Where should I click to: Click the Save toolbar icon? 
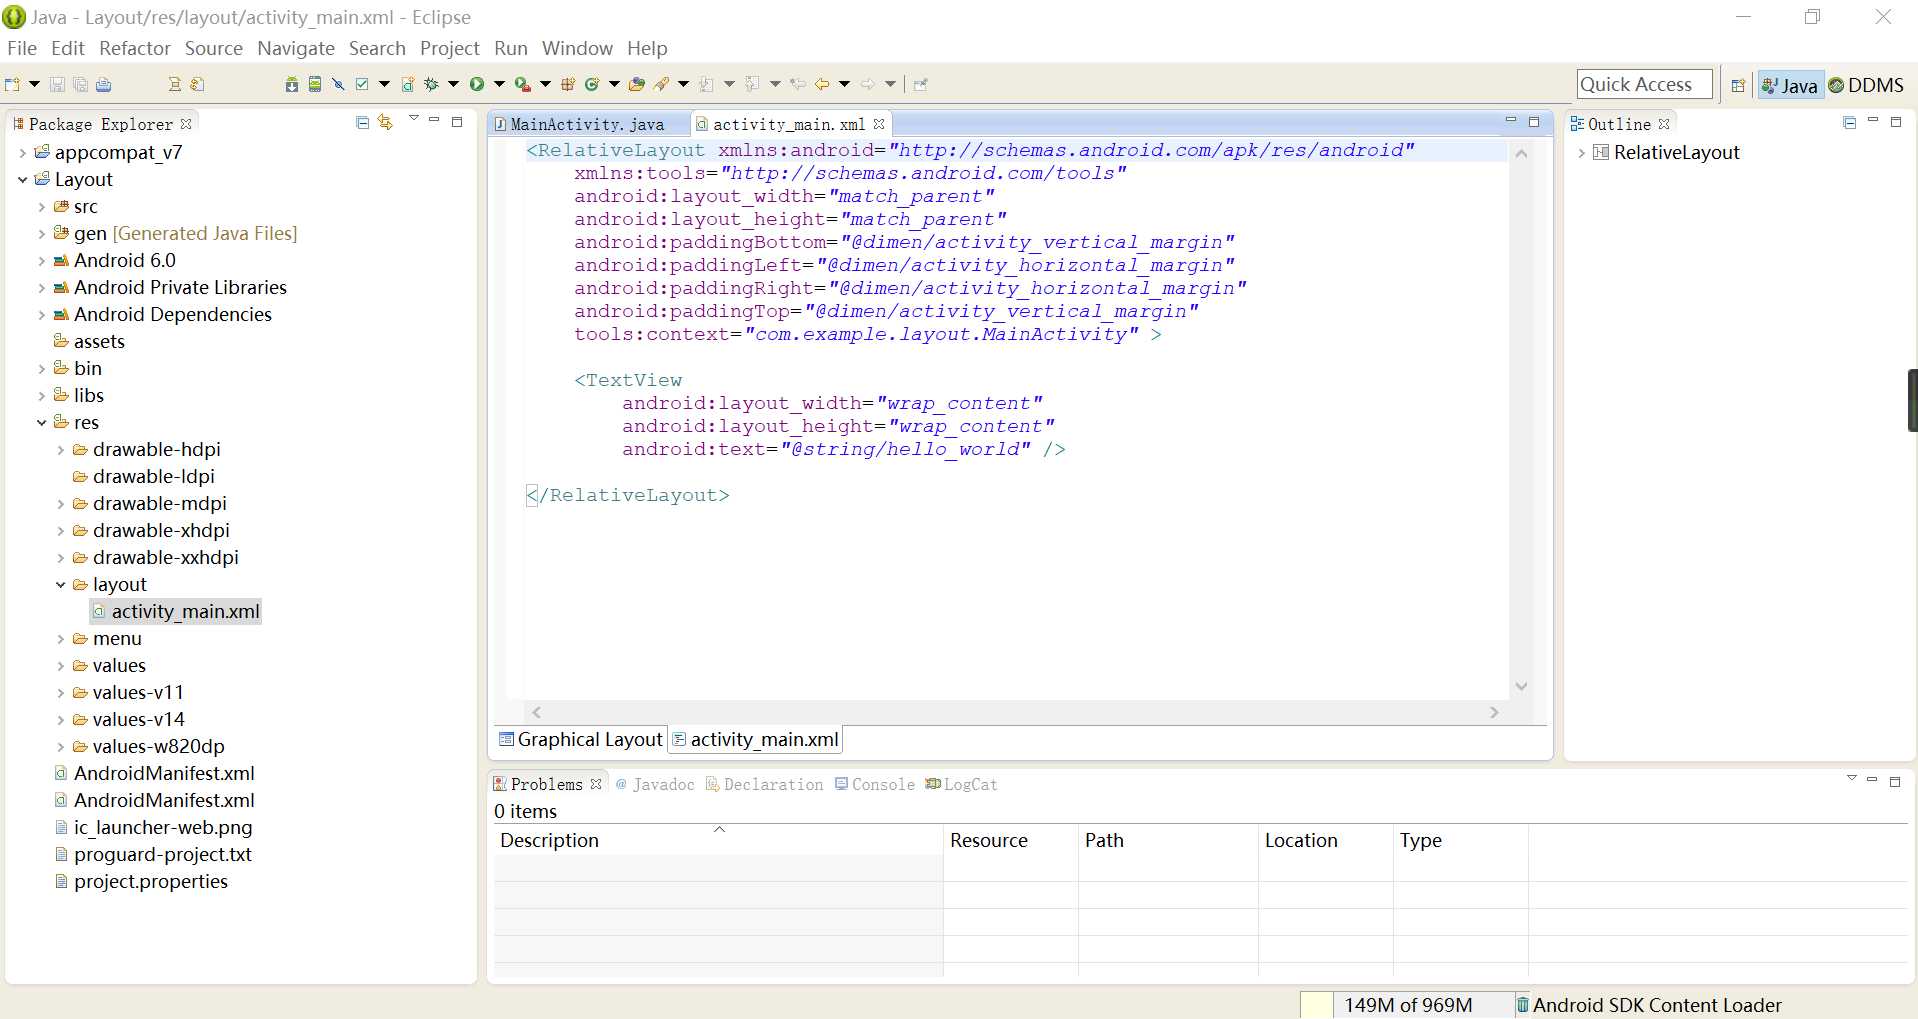[x=57, y=84]
